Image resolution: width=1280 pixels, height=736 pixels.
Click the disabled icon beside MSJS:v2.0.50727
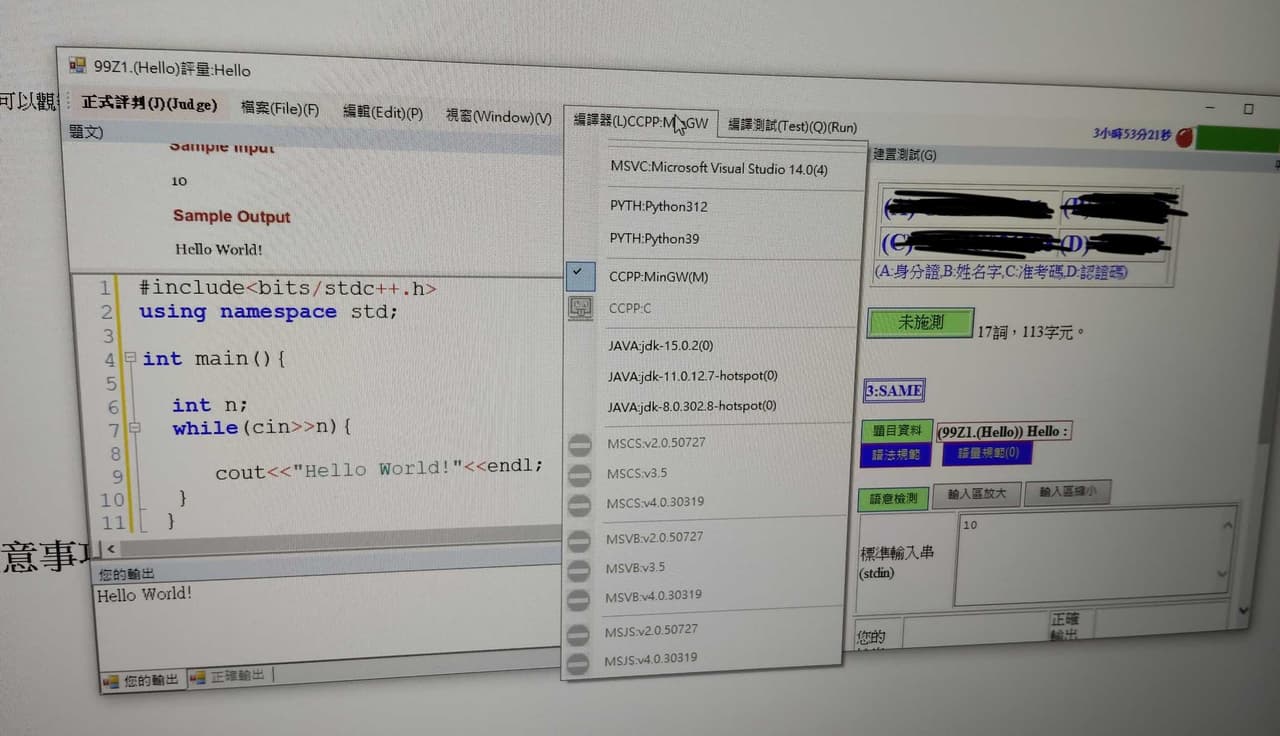578,634
